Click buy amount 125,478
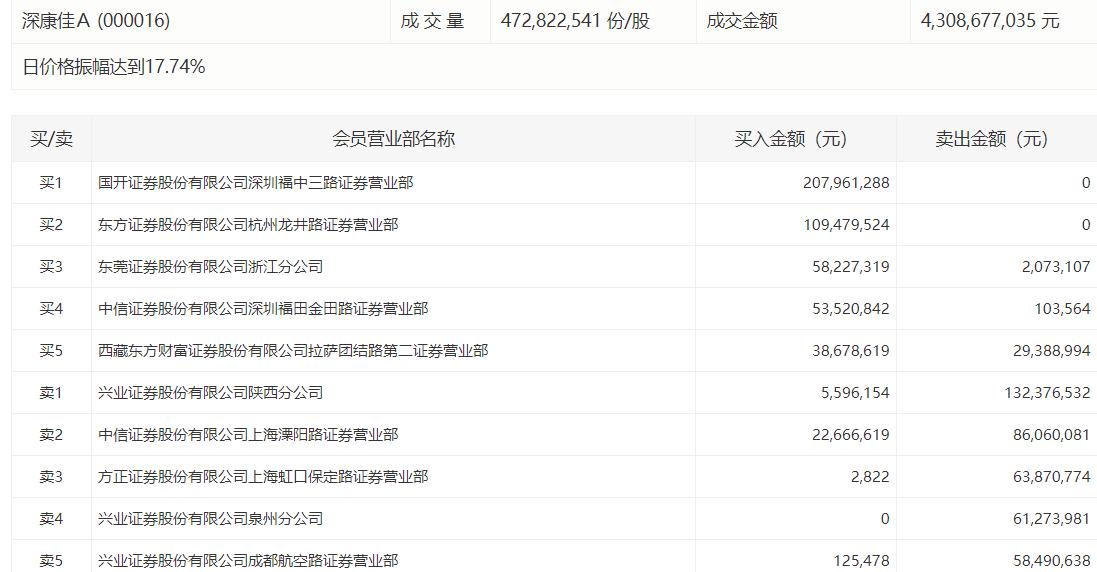1097x572 pixels. pyautogui.click(x=861, y=561)
